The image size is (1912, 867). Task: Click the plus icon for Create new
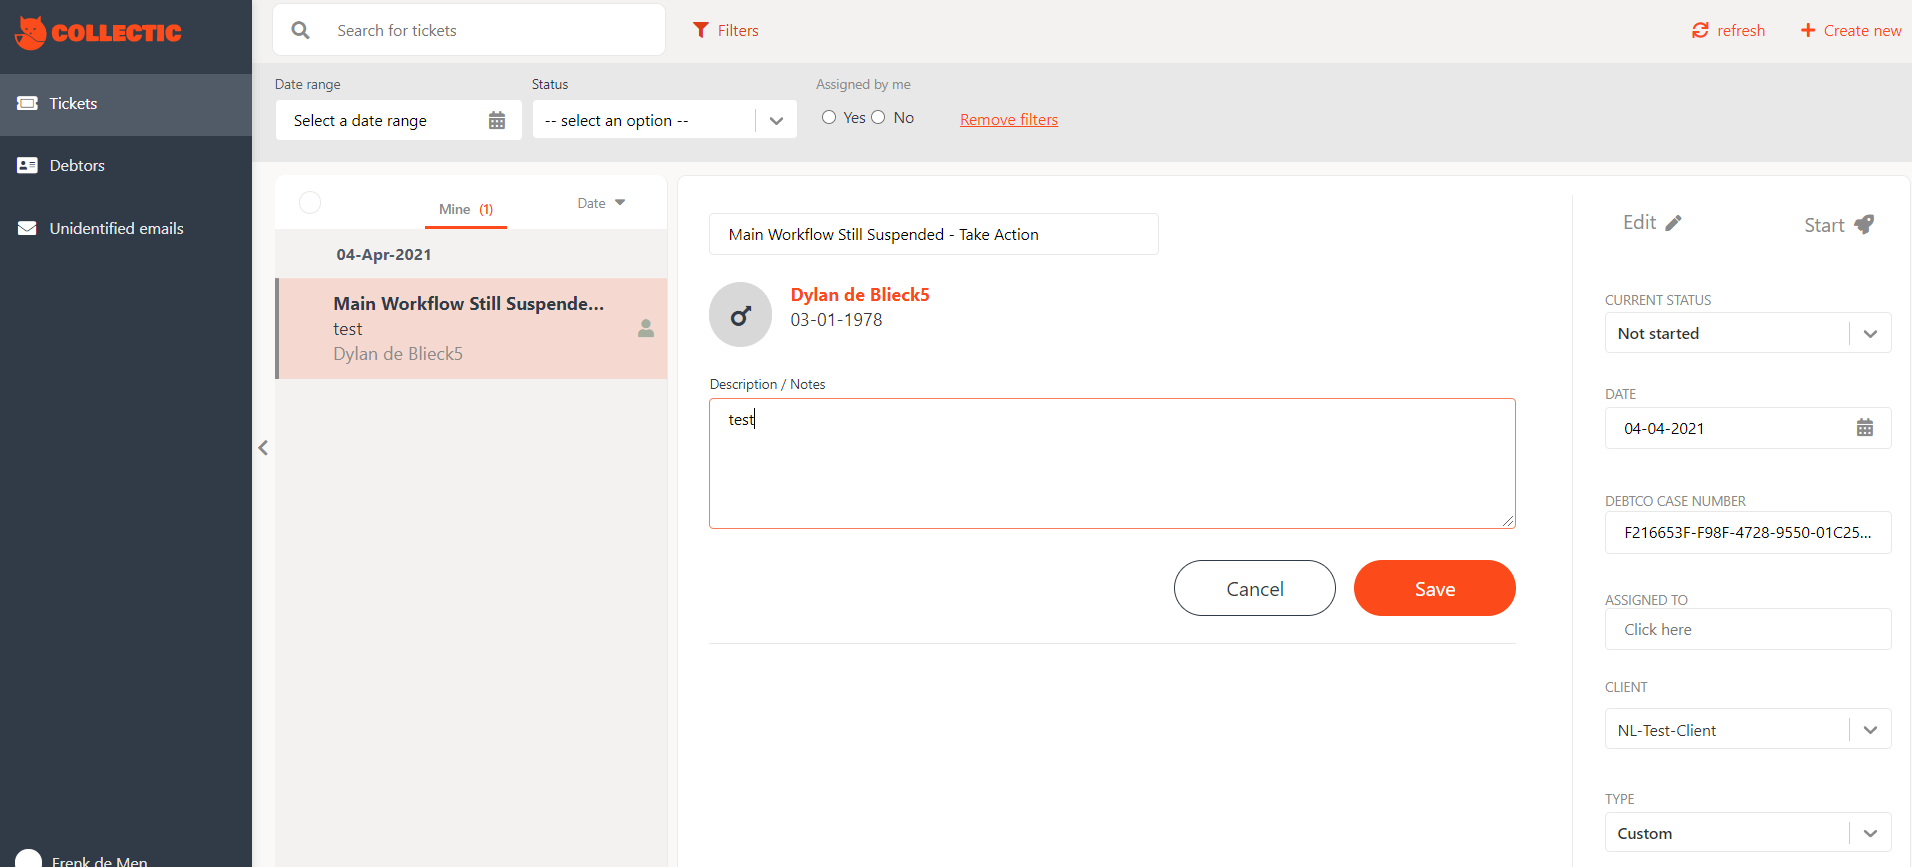point(1808,31)
